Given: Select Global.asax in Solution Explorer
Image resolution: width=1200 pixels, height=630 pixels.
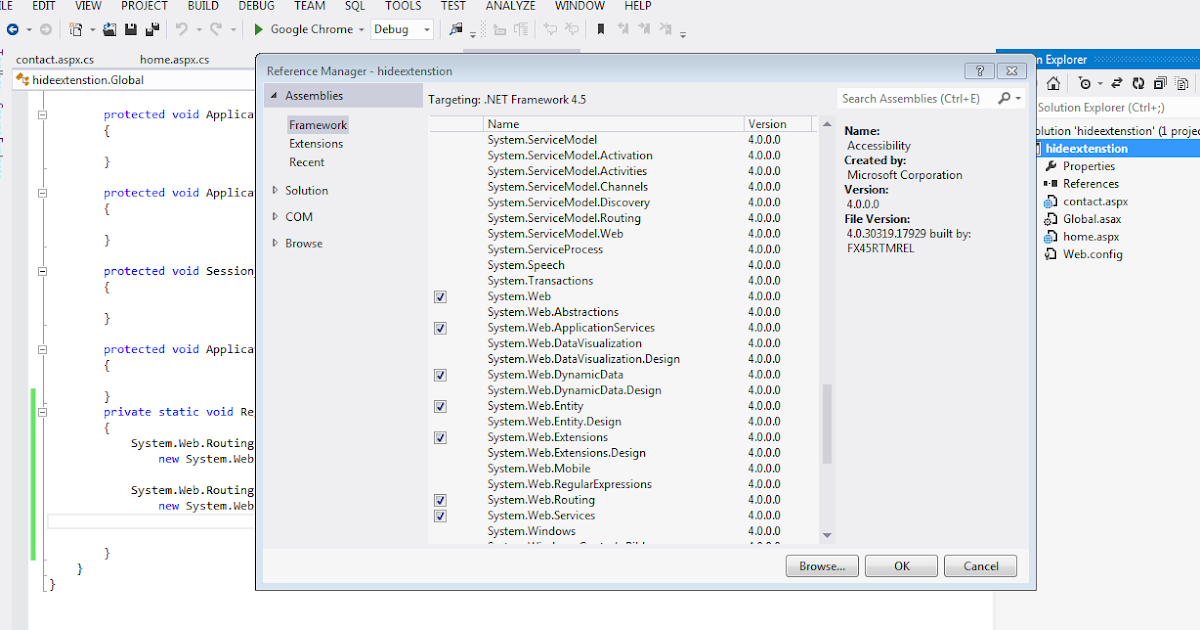Looking at the screenshot, I should click(x=1092, y=219).
